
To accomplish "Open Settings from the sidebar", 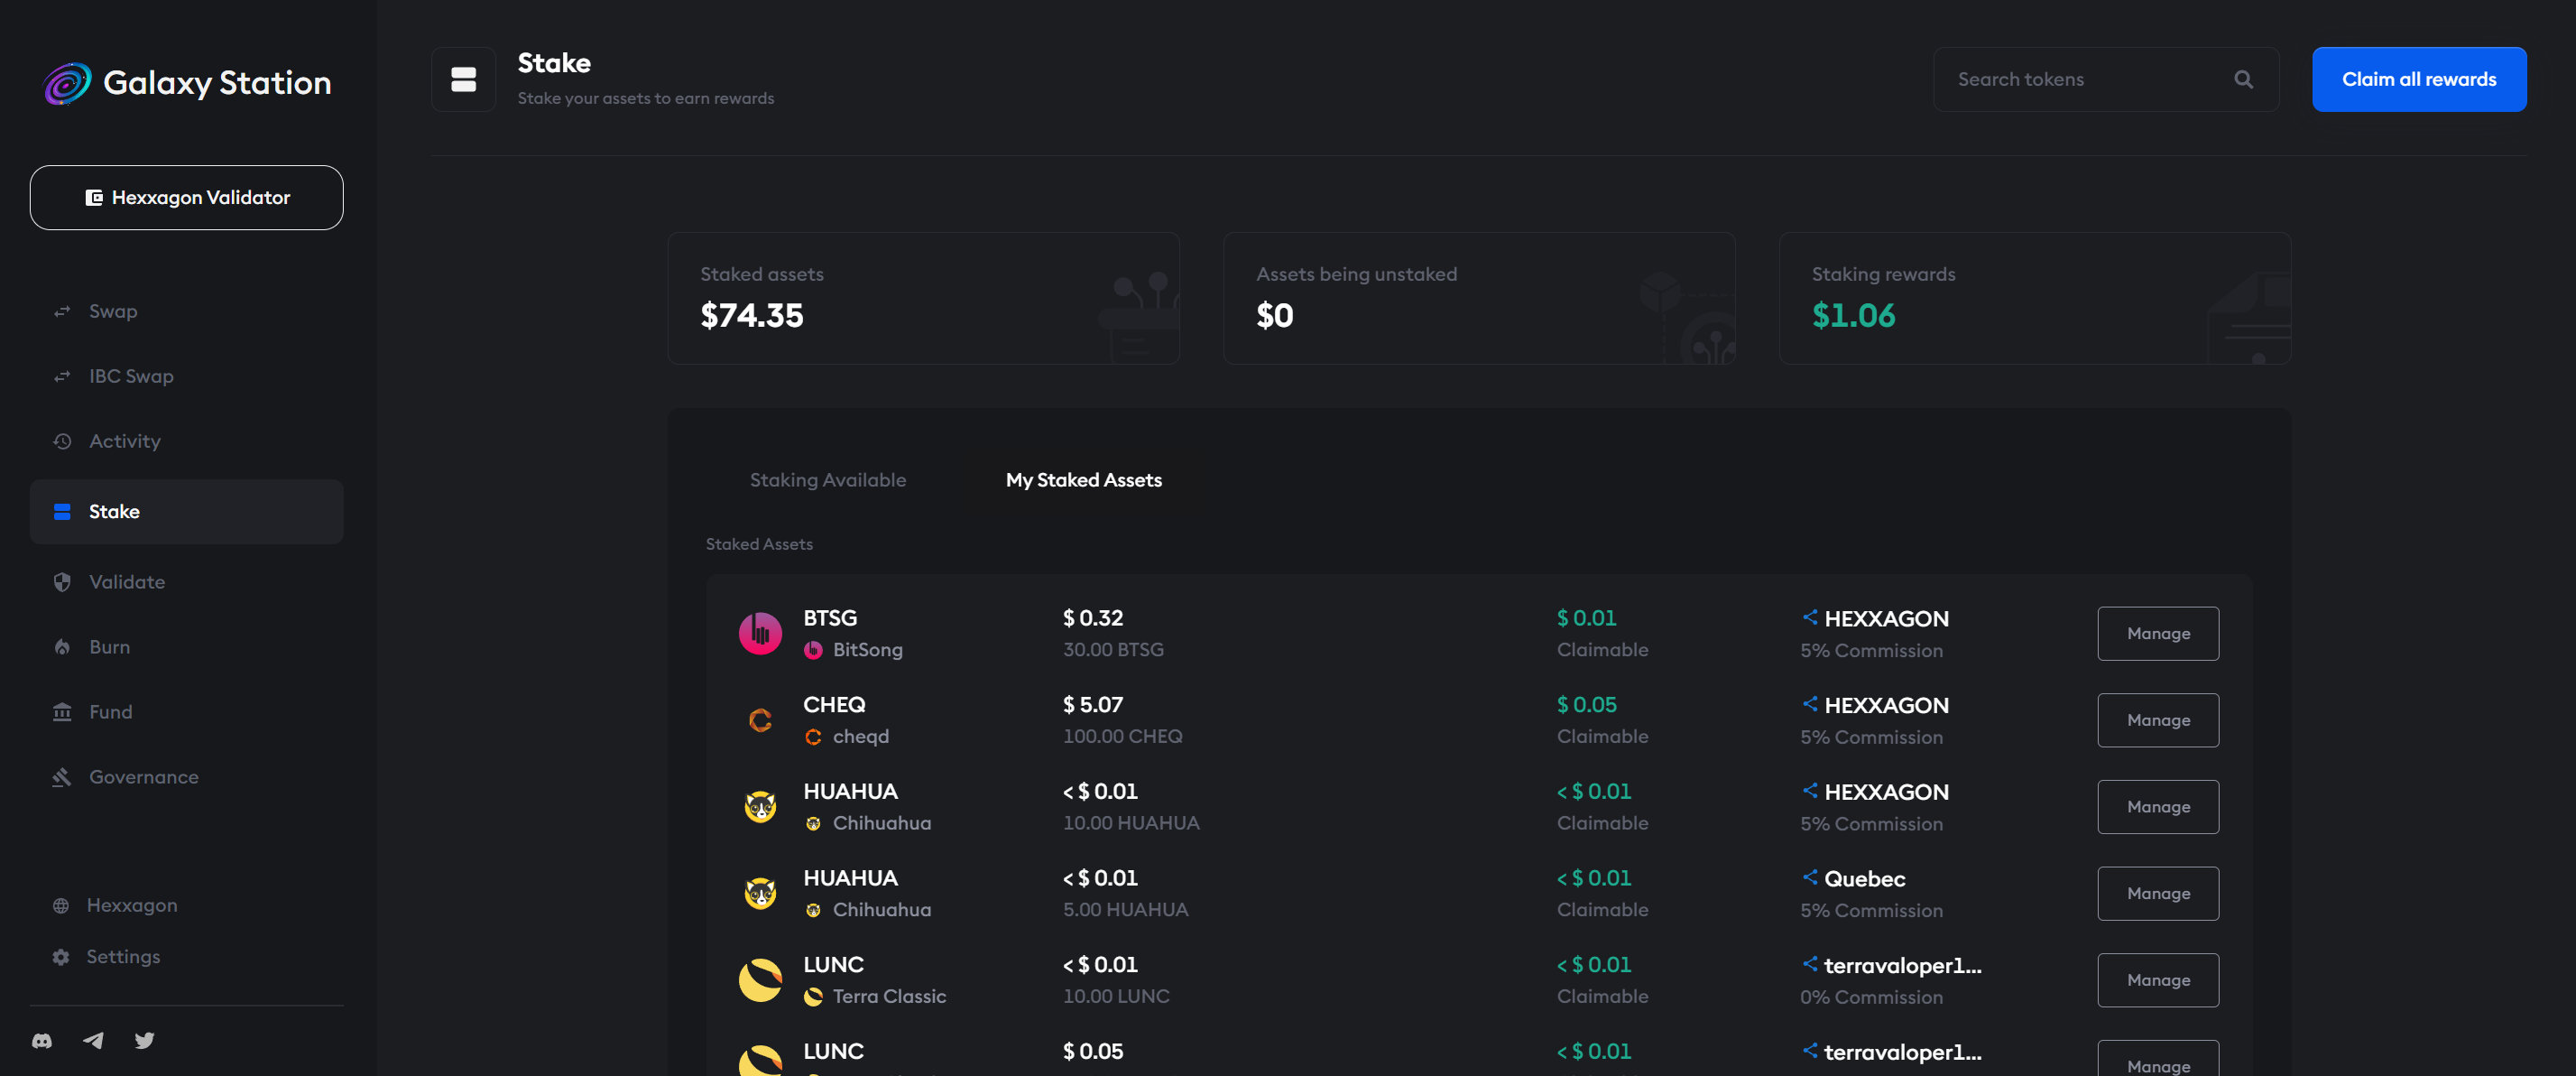I will click(124, 956).
